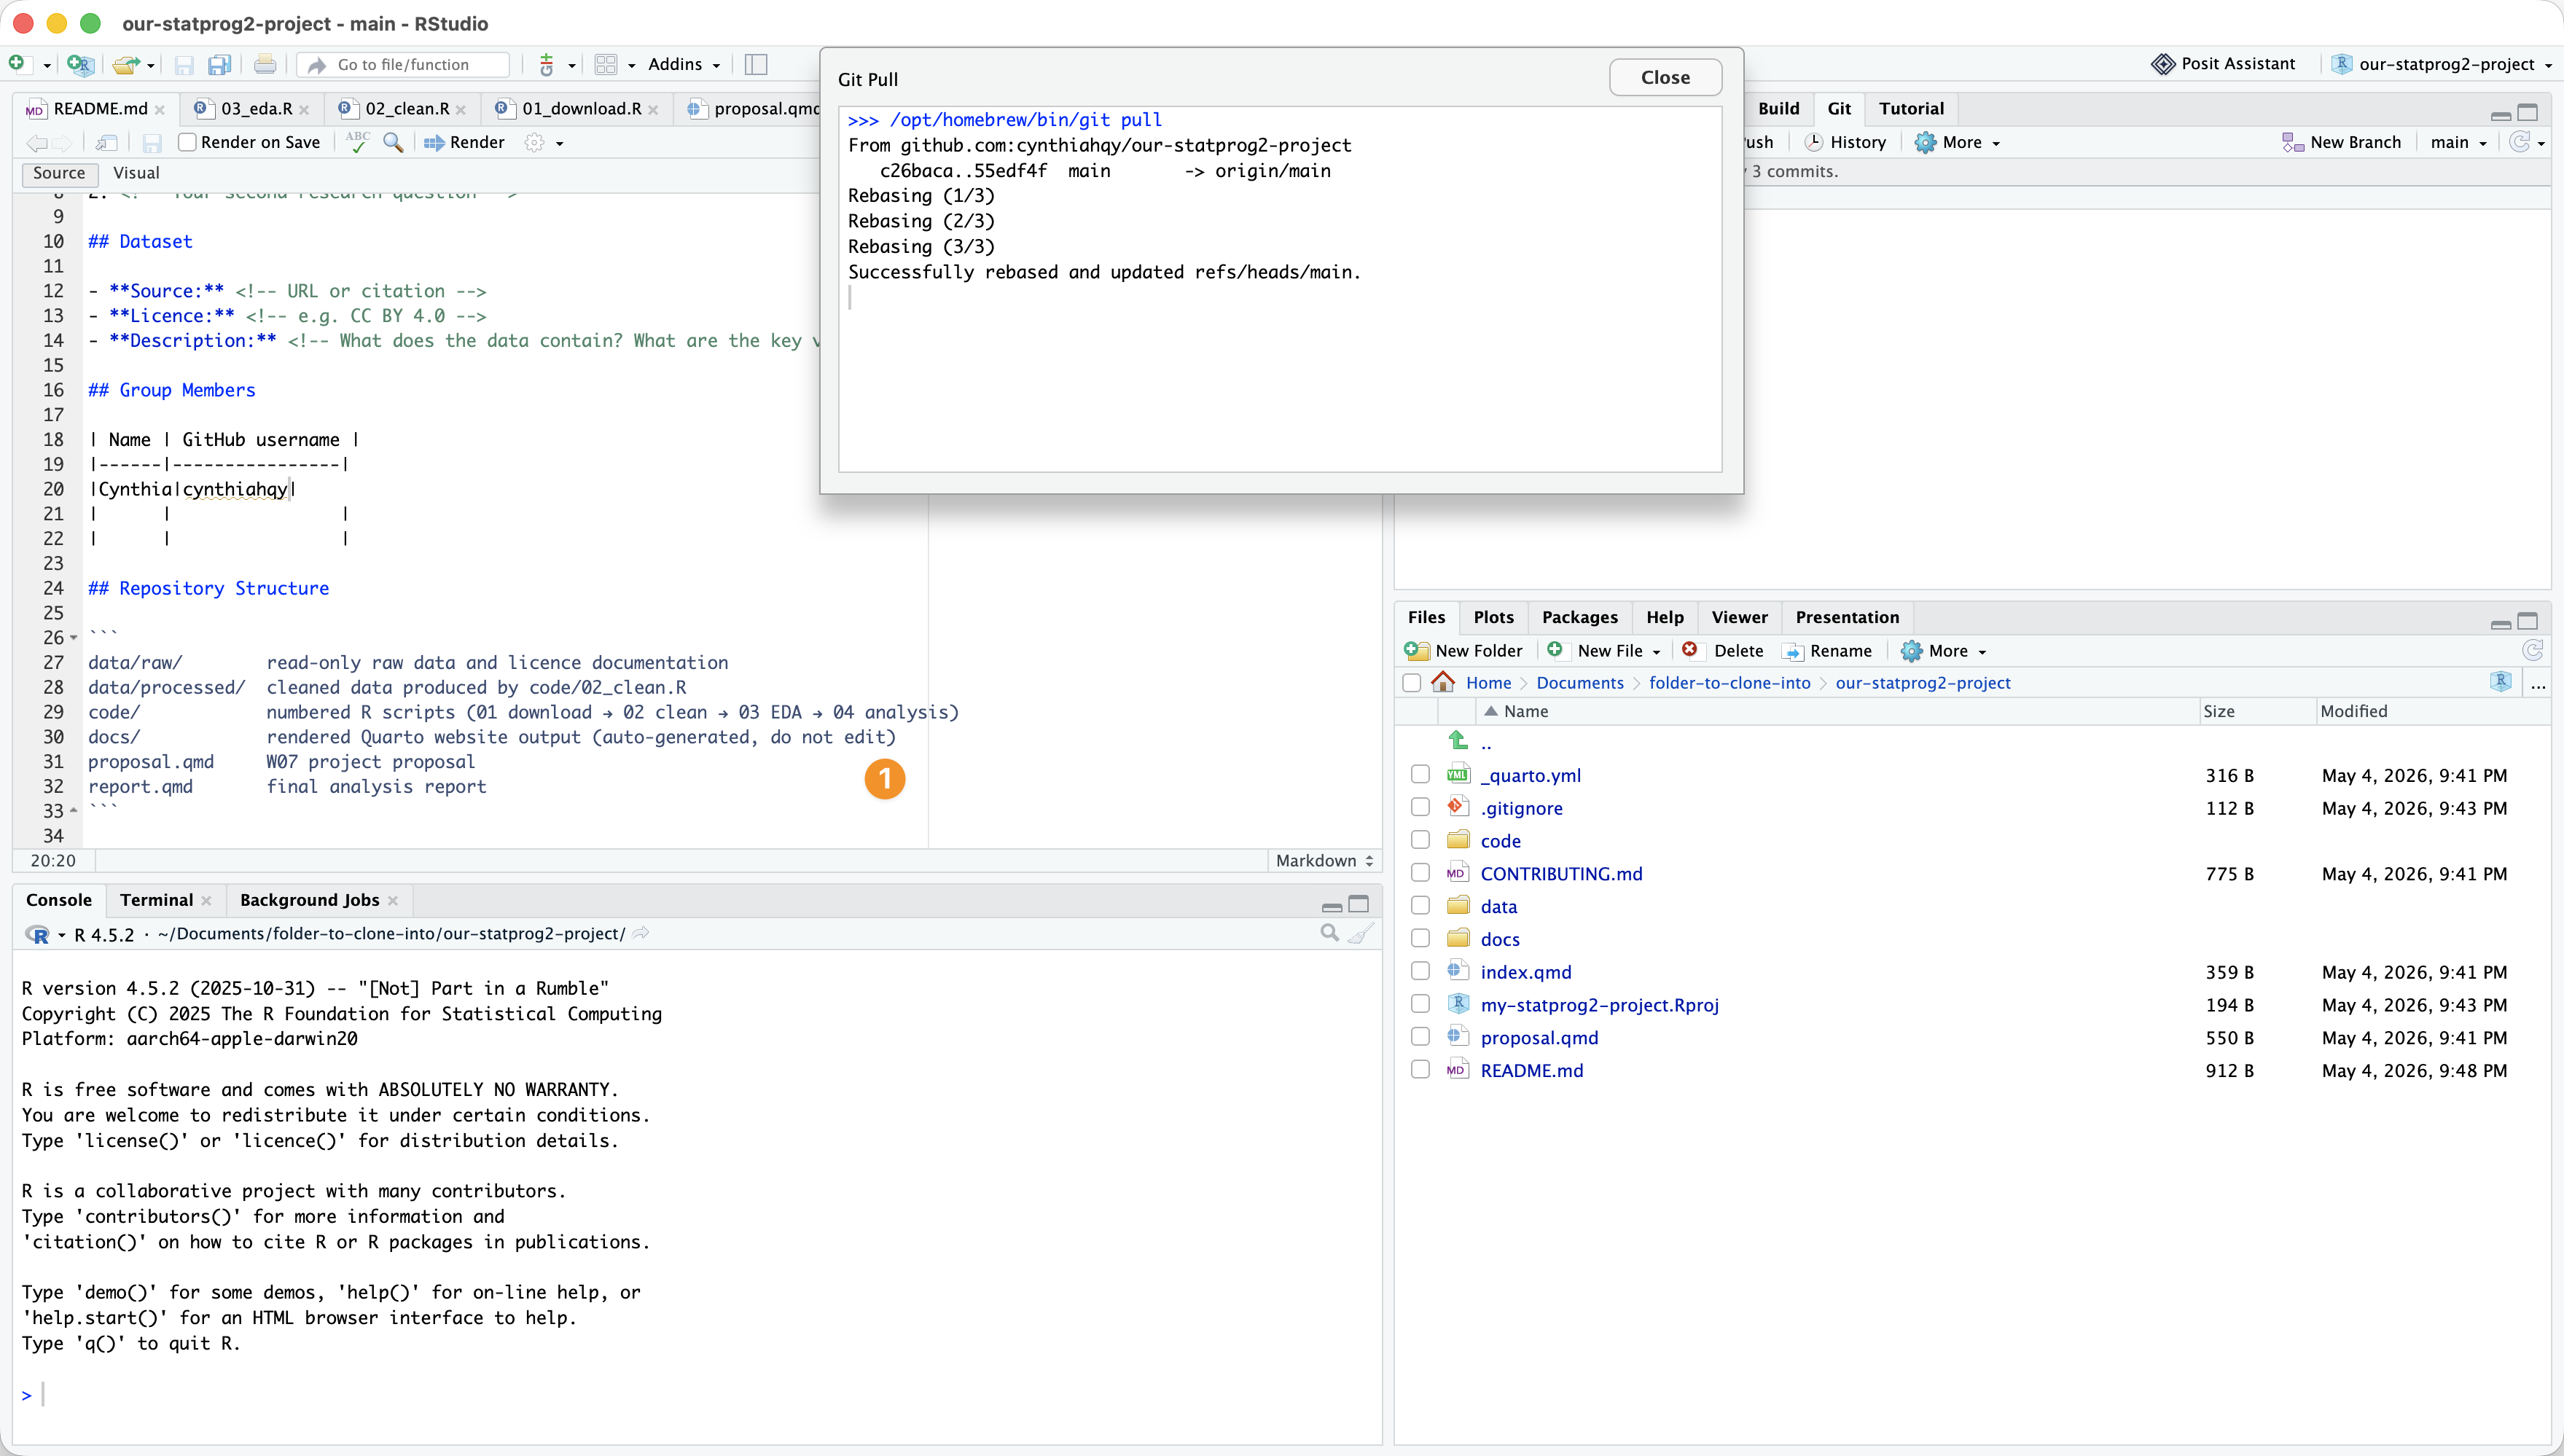Click the Find magnifier icon in editor toolbar

[x=393, y=142]
